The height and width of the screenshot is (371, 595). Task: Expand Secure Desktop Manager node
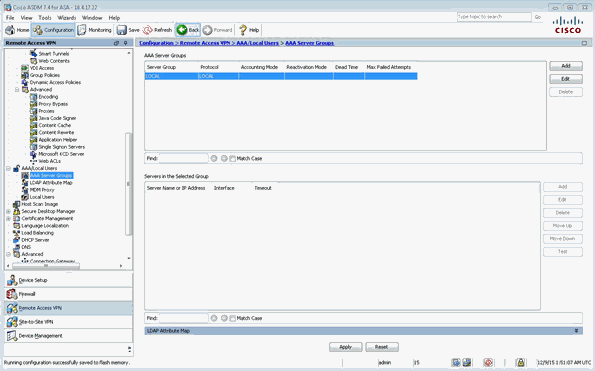coord(8,211)
